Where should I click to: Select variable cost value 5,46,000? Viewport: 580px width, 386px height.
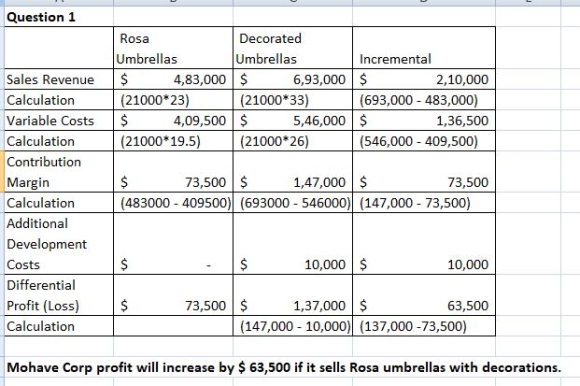tap(293, 121)
